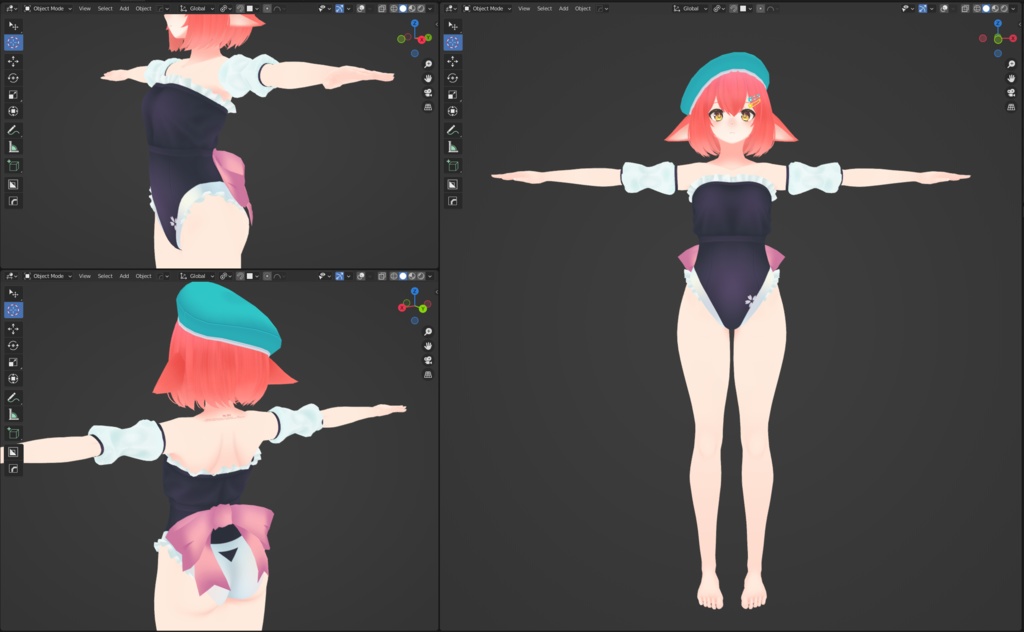Open Global orientation dropdown in the top-left viewport
The height and width of the screenshot is (632, 1024).
click(197, 8)
